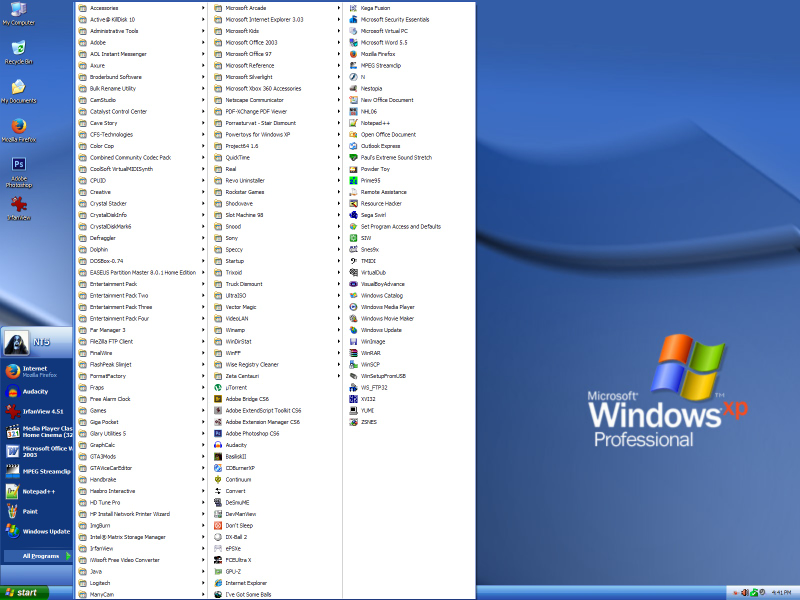The image size is (800, 600).
Task: Expand Microsoft Office 2003 folder
Action: coord(277,43)
